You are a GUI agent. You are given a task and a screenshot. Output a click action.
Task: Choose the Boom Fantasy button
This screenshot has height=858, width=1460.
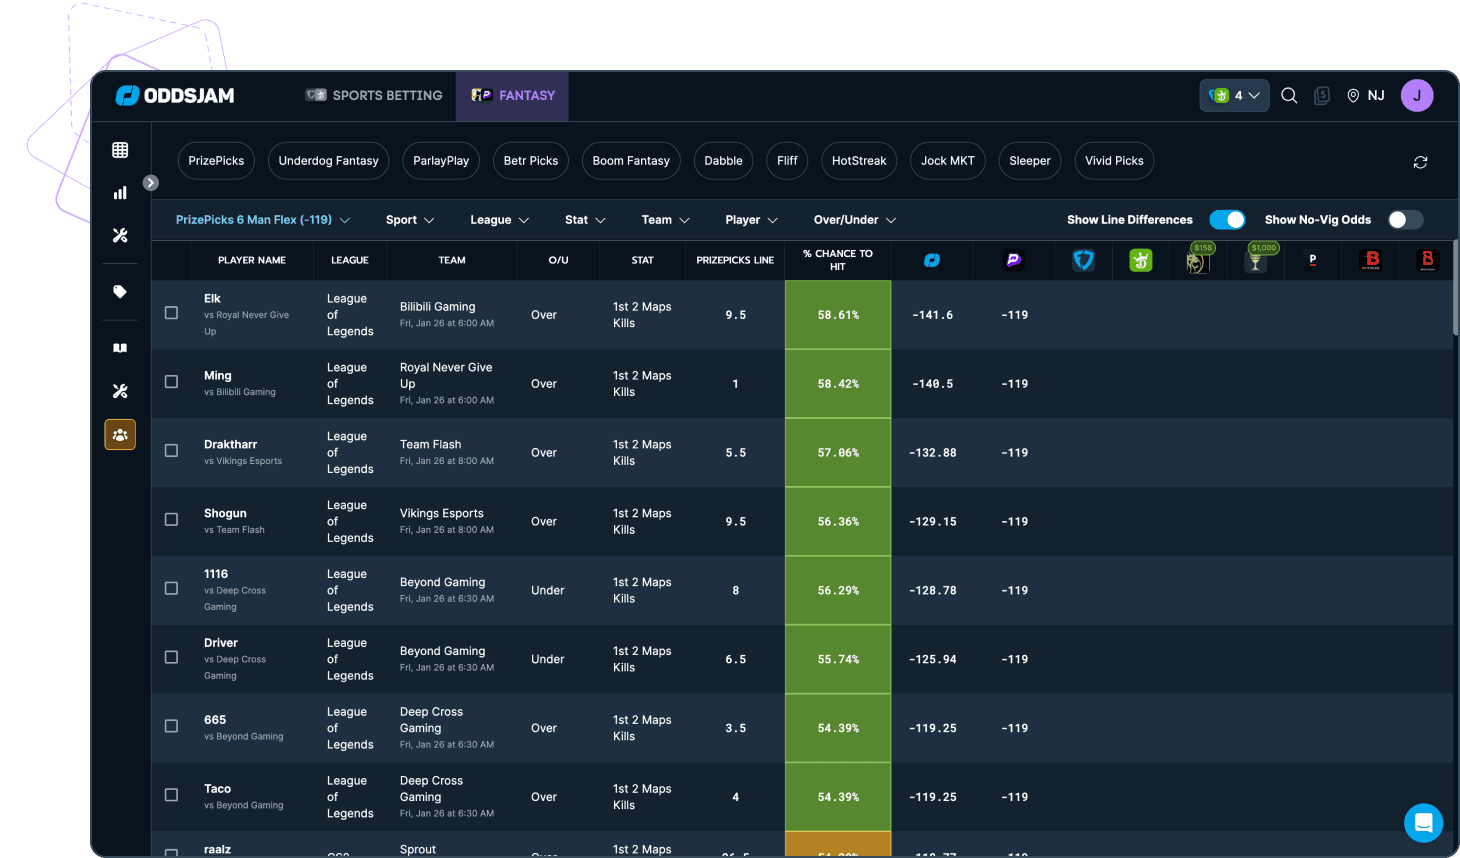(x=631, y=161)
